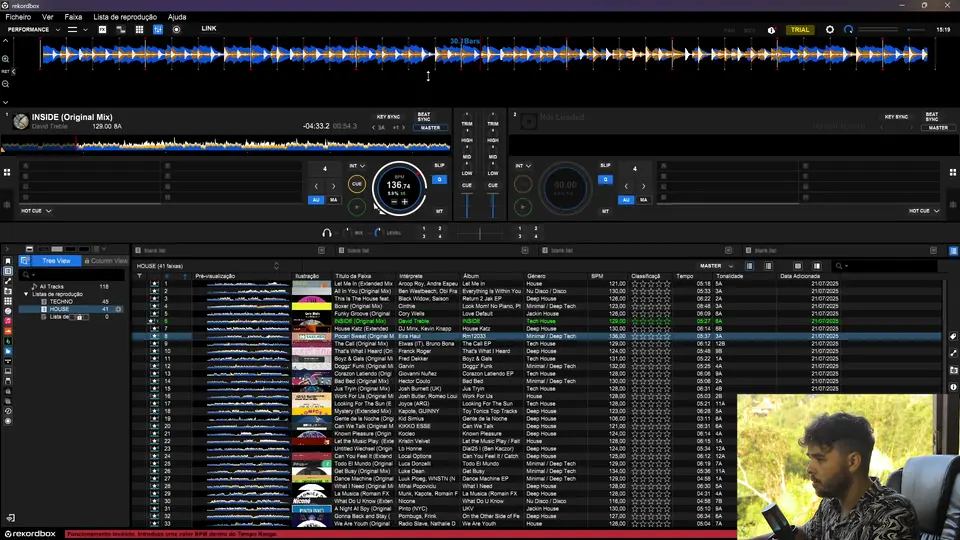Decrease tempo with the minus button
Viewport: 960px width, 540px height.
coord(394,201)
